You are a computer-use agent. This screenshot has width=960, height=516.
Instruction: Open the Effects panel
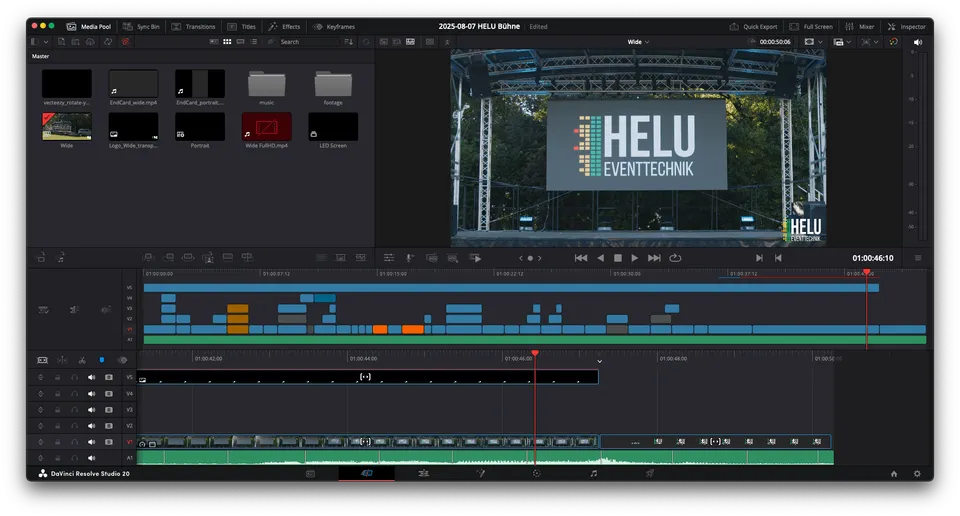284,26
